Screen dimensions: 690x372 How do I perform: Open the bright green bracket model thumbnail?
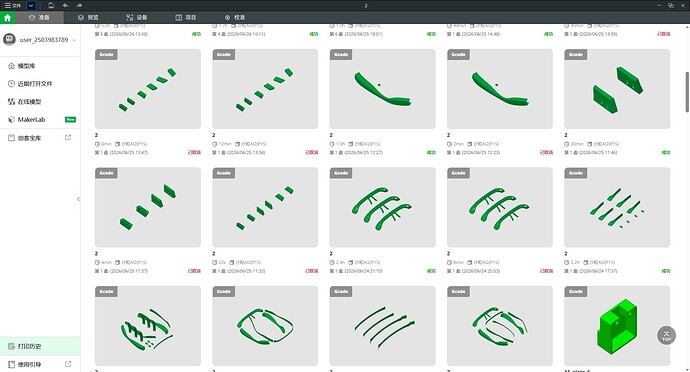(x=617, y=326)
